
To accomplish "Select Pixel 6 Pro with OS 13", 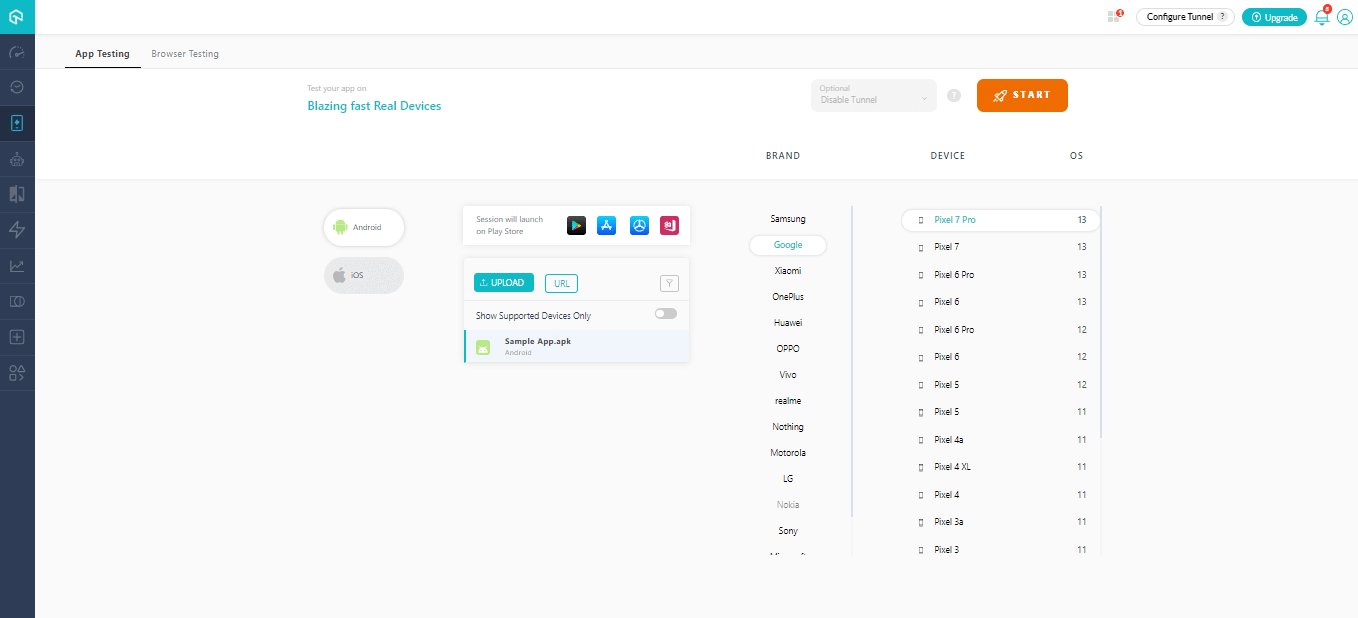I will [1000, 275].
